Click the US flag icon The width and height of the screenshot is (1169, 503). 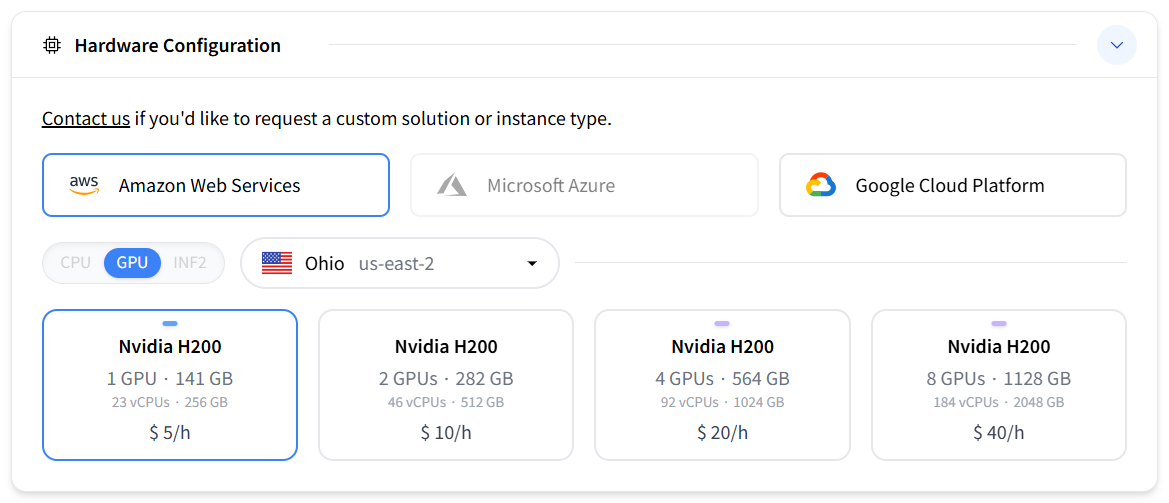[x=277, y=263]
